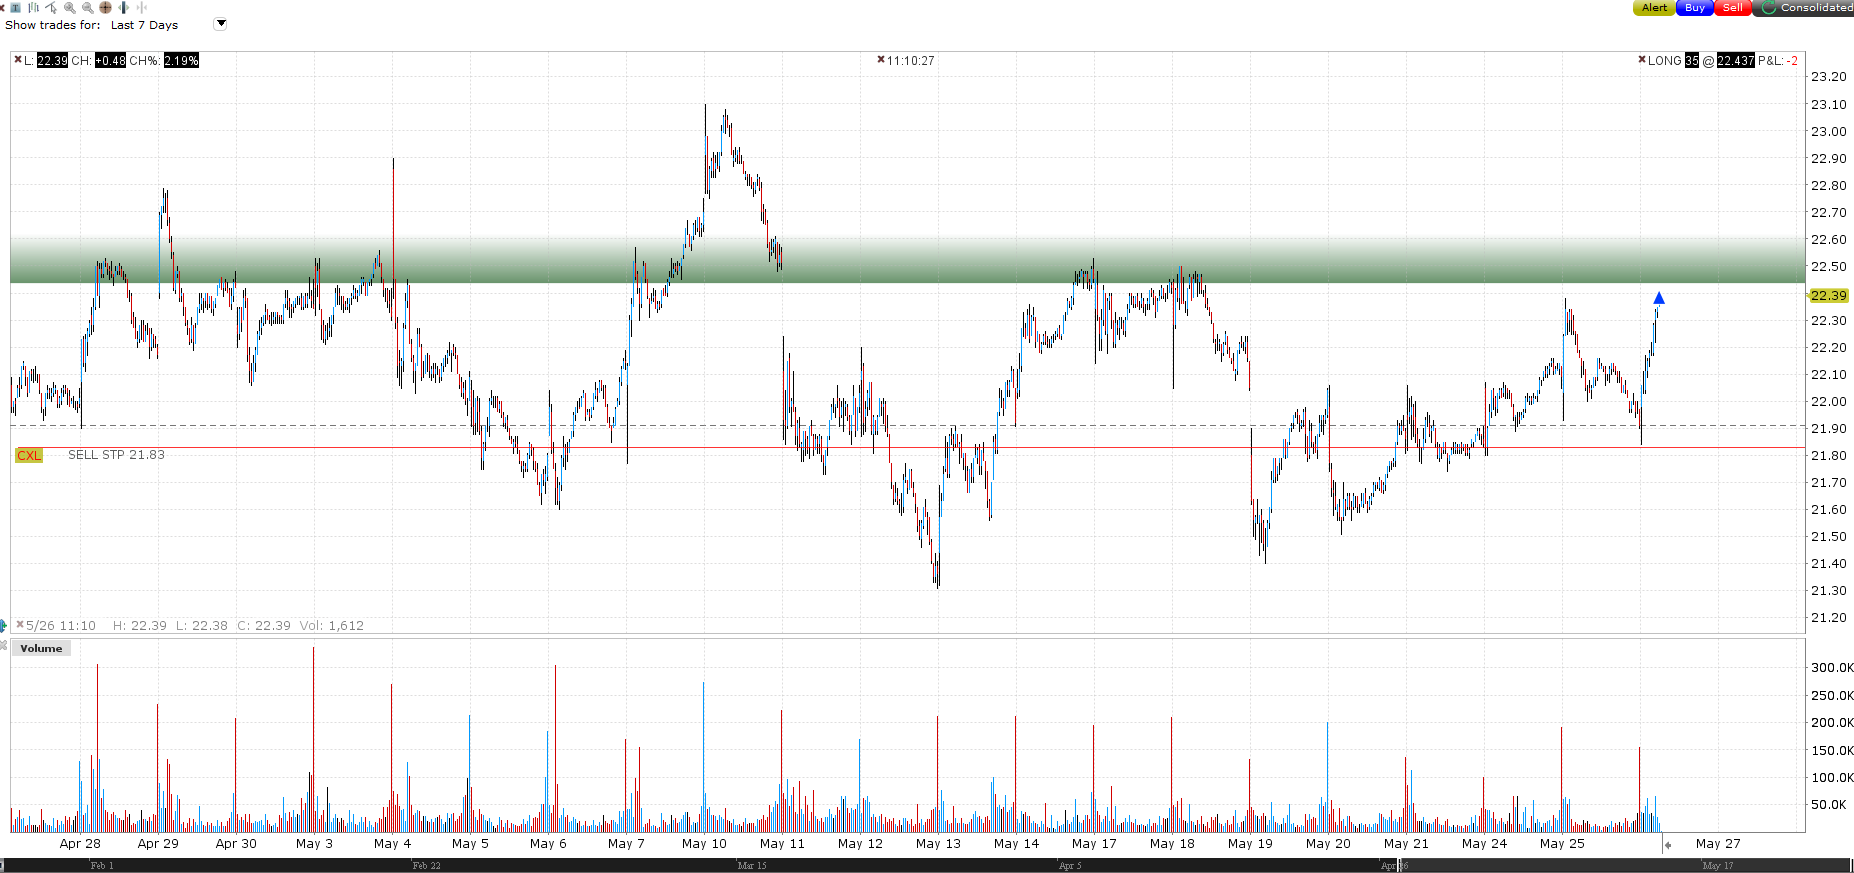Click the expand bar spacing icon
The height and width of the screenshot is (873, 1854).
[x=123, y=7]
